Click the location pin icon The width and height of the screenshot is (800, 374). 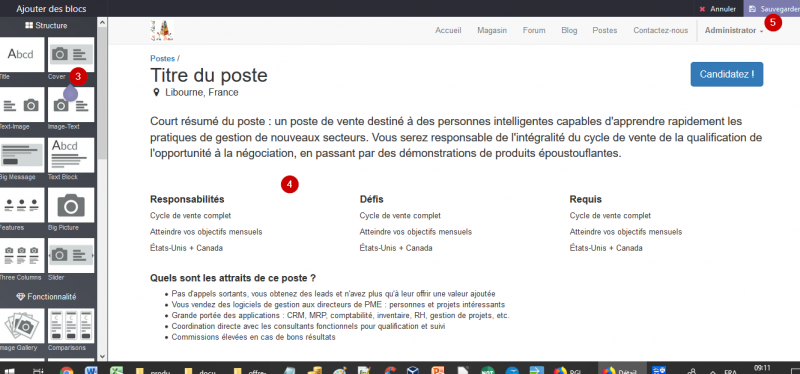pyautogui.click(x=156, y=92)
